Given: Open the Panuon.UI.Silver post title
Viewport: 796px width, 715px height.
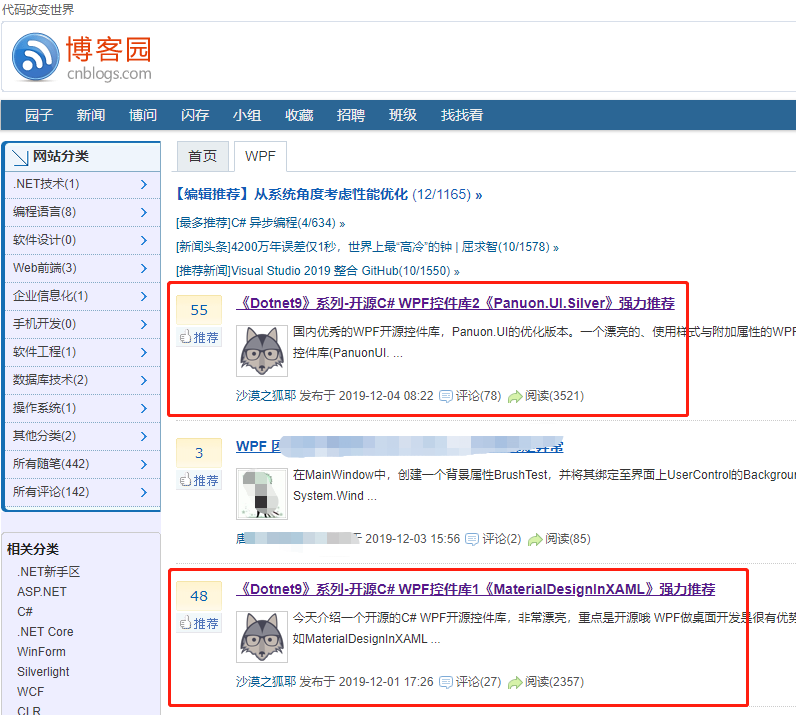Looking at the screenshot, I should (455, 303).
